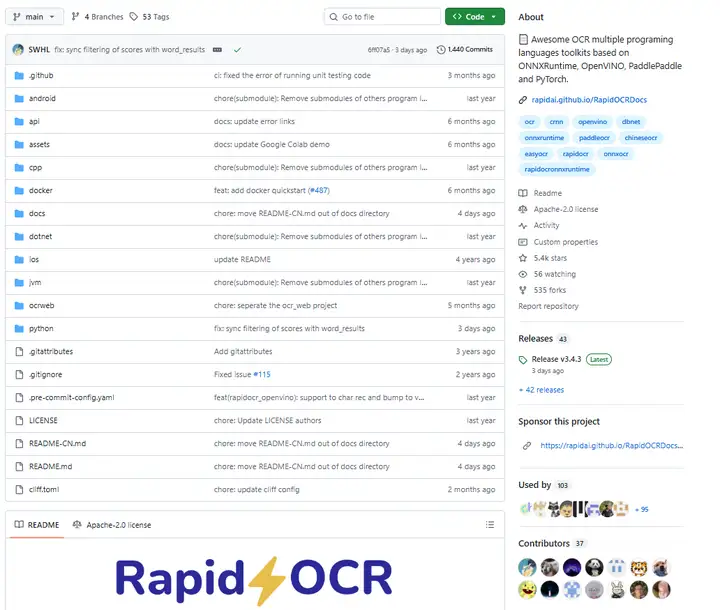This screenshot has height=610, width=720.
Task: Click the docker folder icon
Action: point(19,190)
